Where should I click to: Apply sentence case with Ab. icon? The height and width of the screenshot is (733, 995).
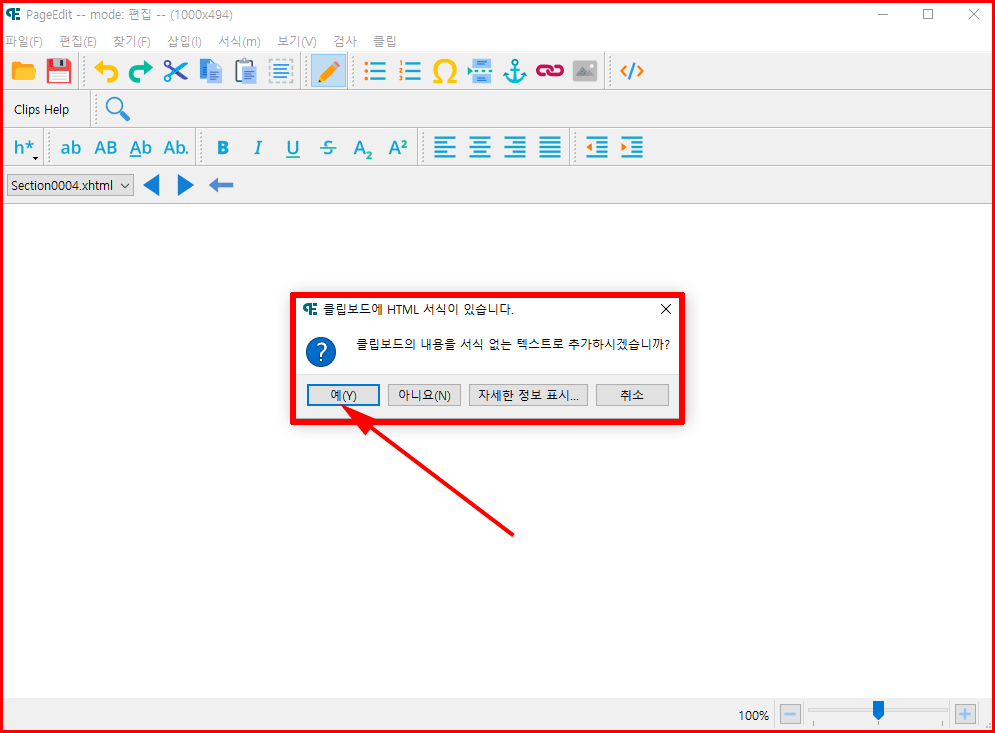coord(176,148)
